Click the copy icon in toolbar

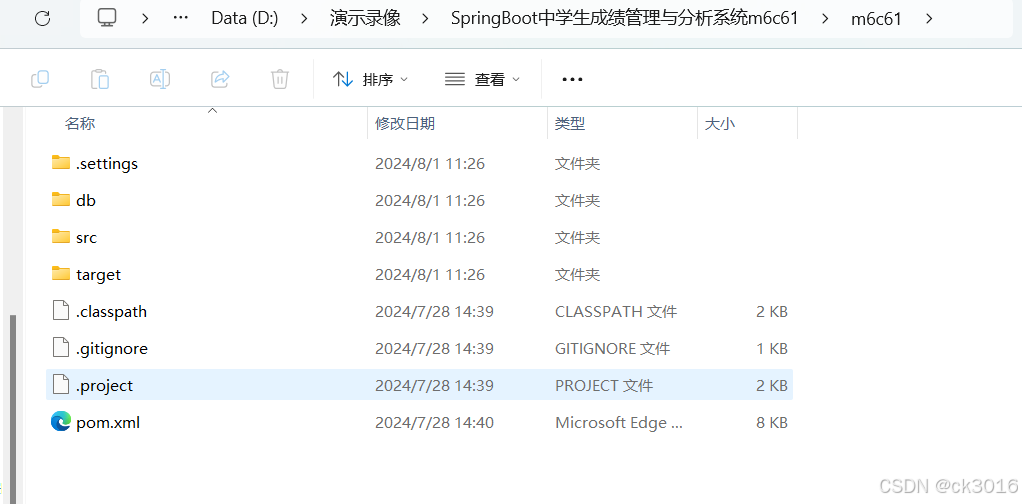(x=40, y=80)
